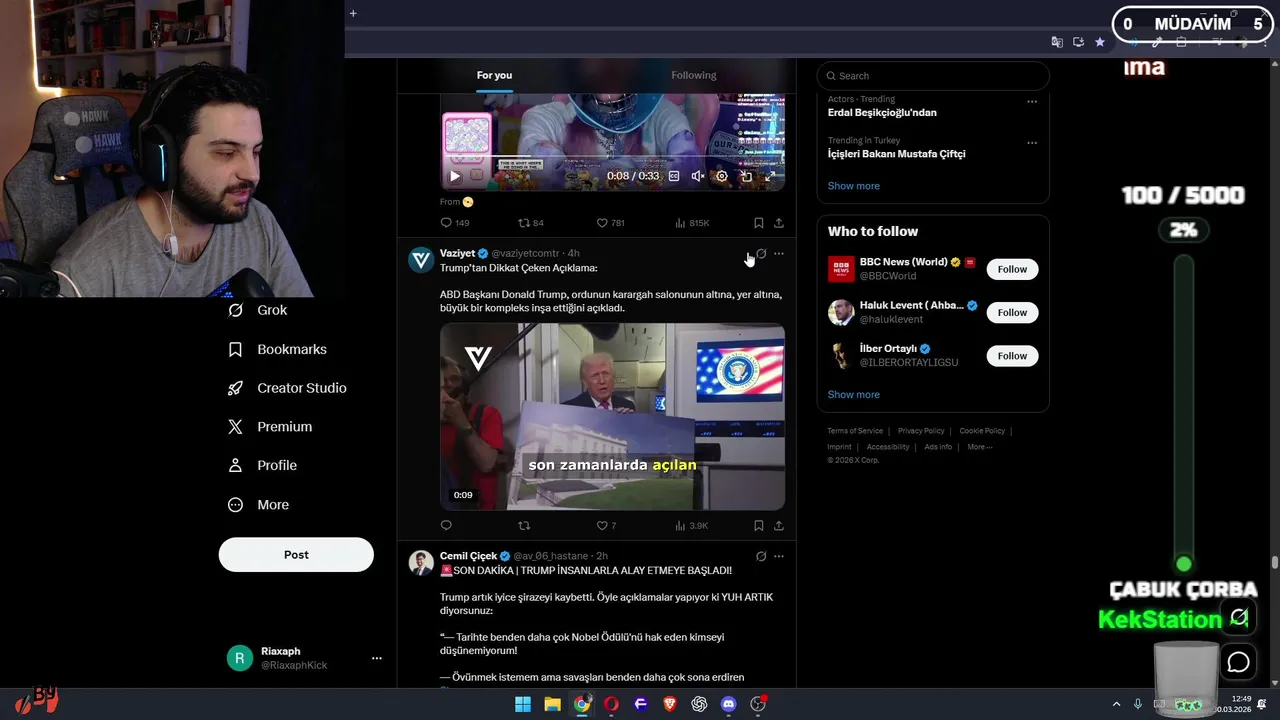This screenshot has width=1280, height=720.
Task: Open the Privacy Policy link
Action: tap(921, 431)
